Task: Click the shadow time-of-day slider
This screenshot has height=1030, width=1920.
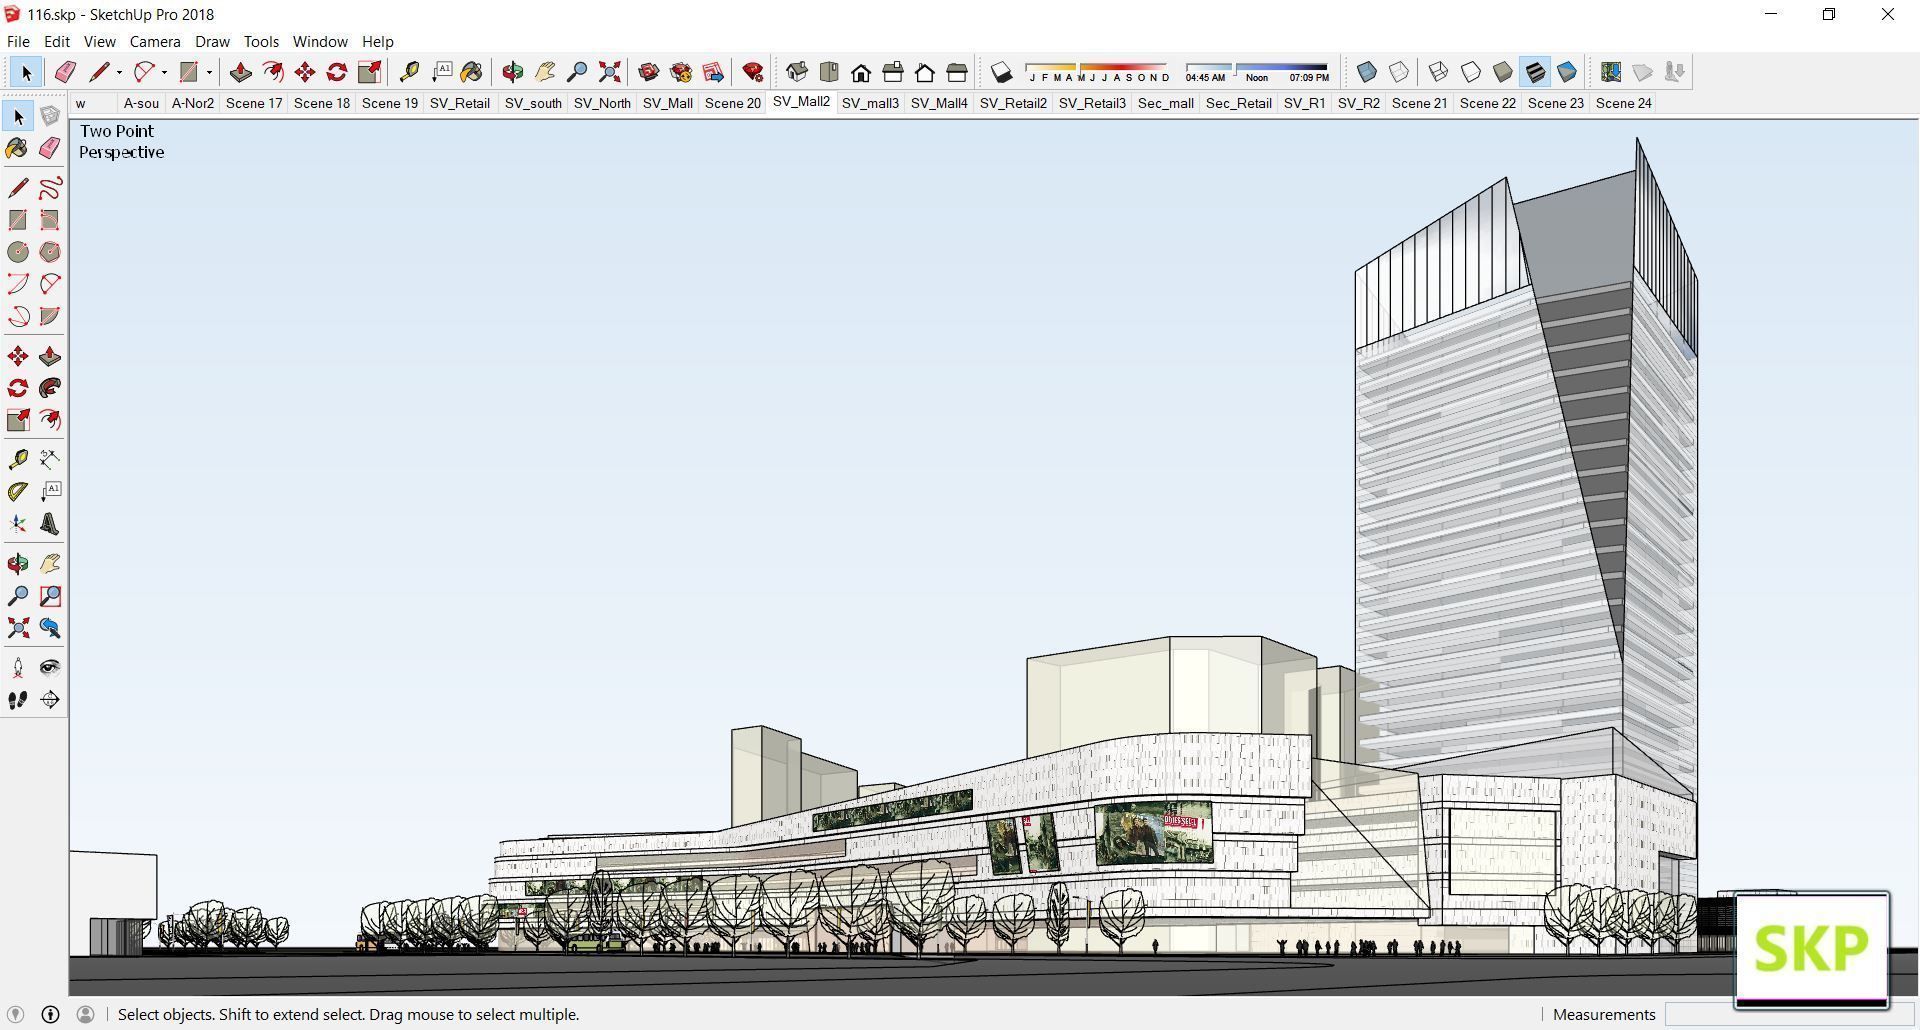Action: [x=1257, y=72]
